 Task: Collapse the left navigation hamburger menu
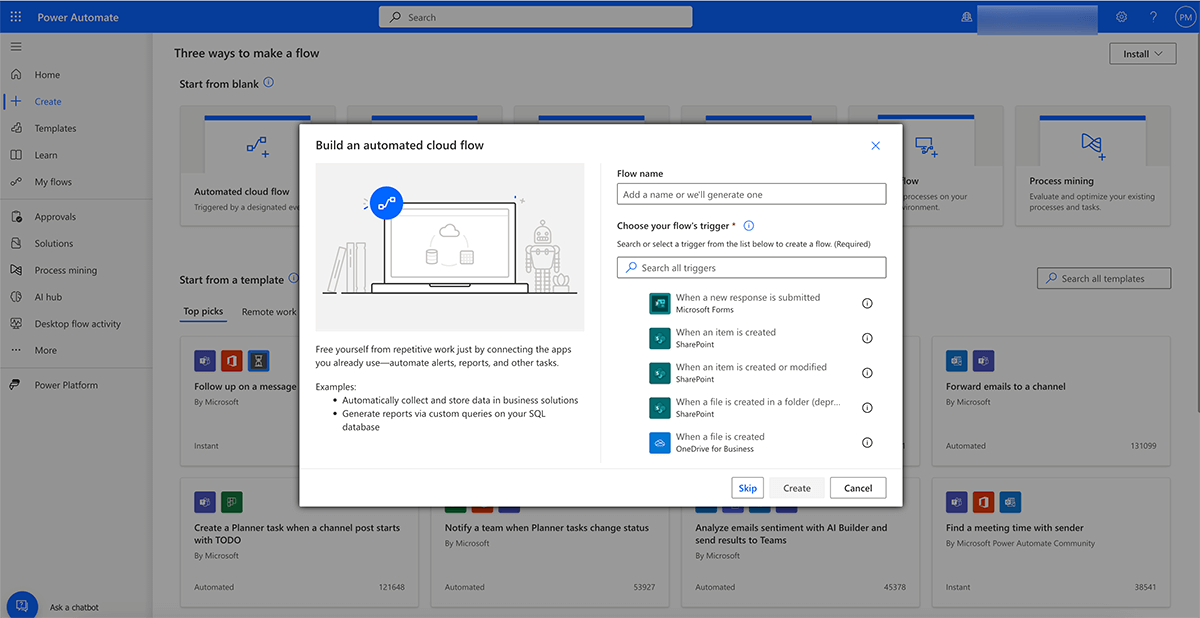[15, 47]
